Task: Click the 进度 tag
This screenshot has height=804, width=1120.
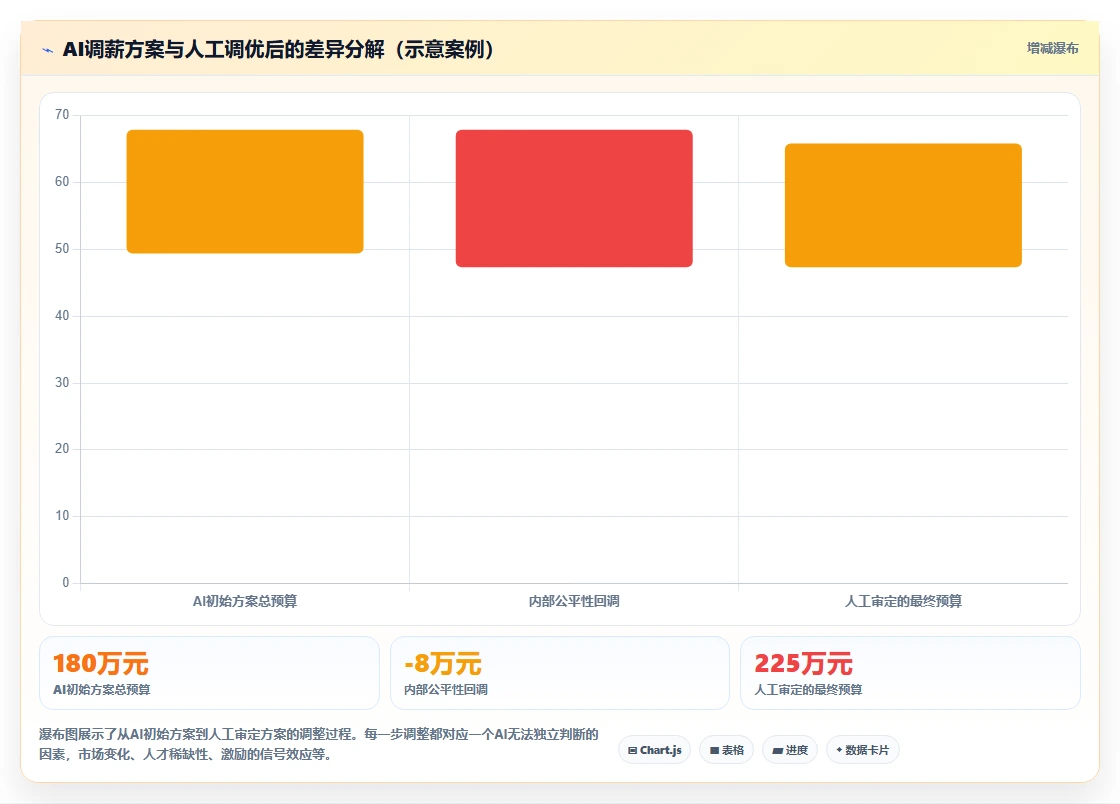Action: (790, 750)
